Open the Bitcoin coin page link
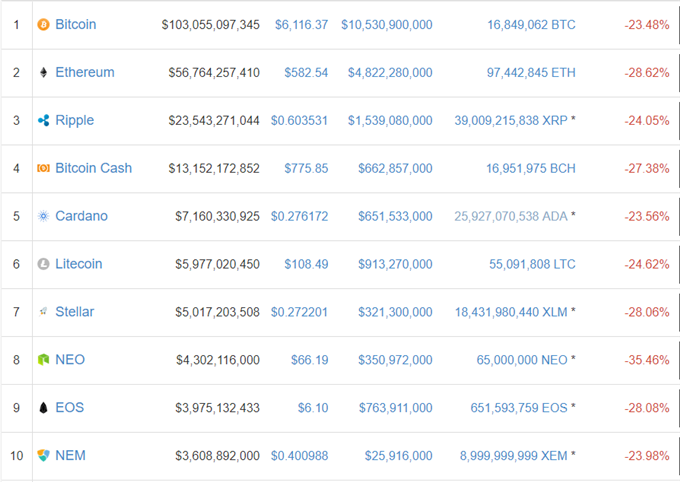Viewport: 680px width, 482px height. click(x=76, y=24)
